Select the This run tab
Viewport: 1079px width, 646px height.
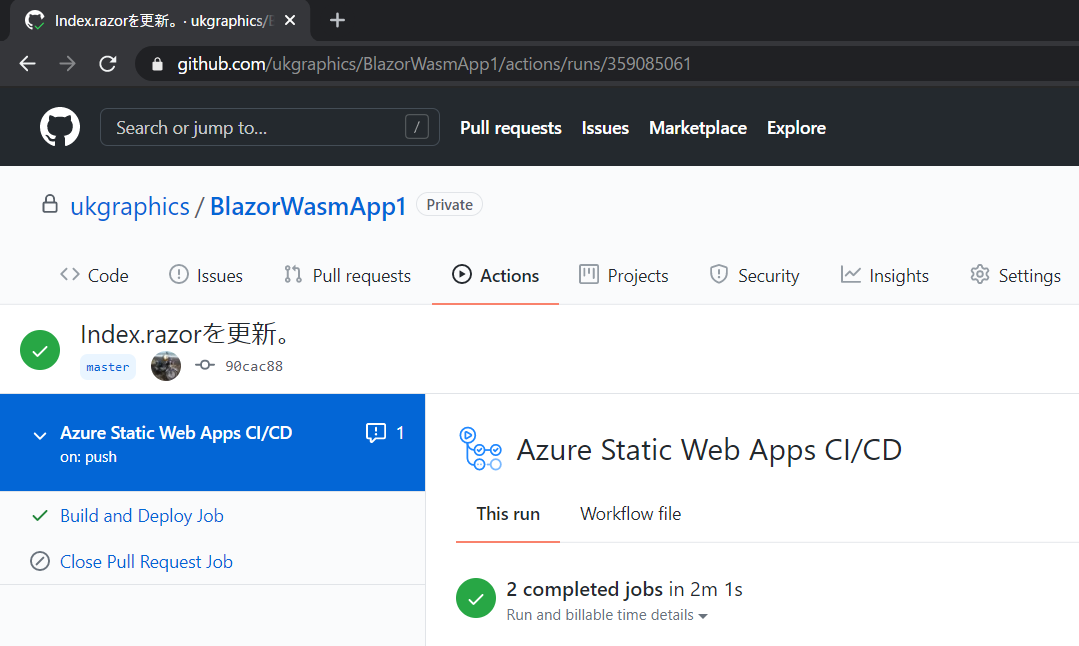tap(508, 514)
